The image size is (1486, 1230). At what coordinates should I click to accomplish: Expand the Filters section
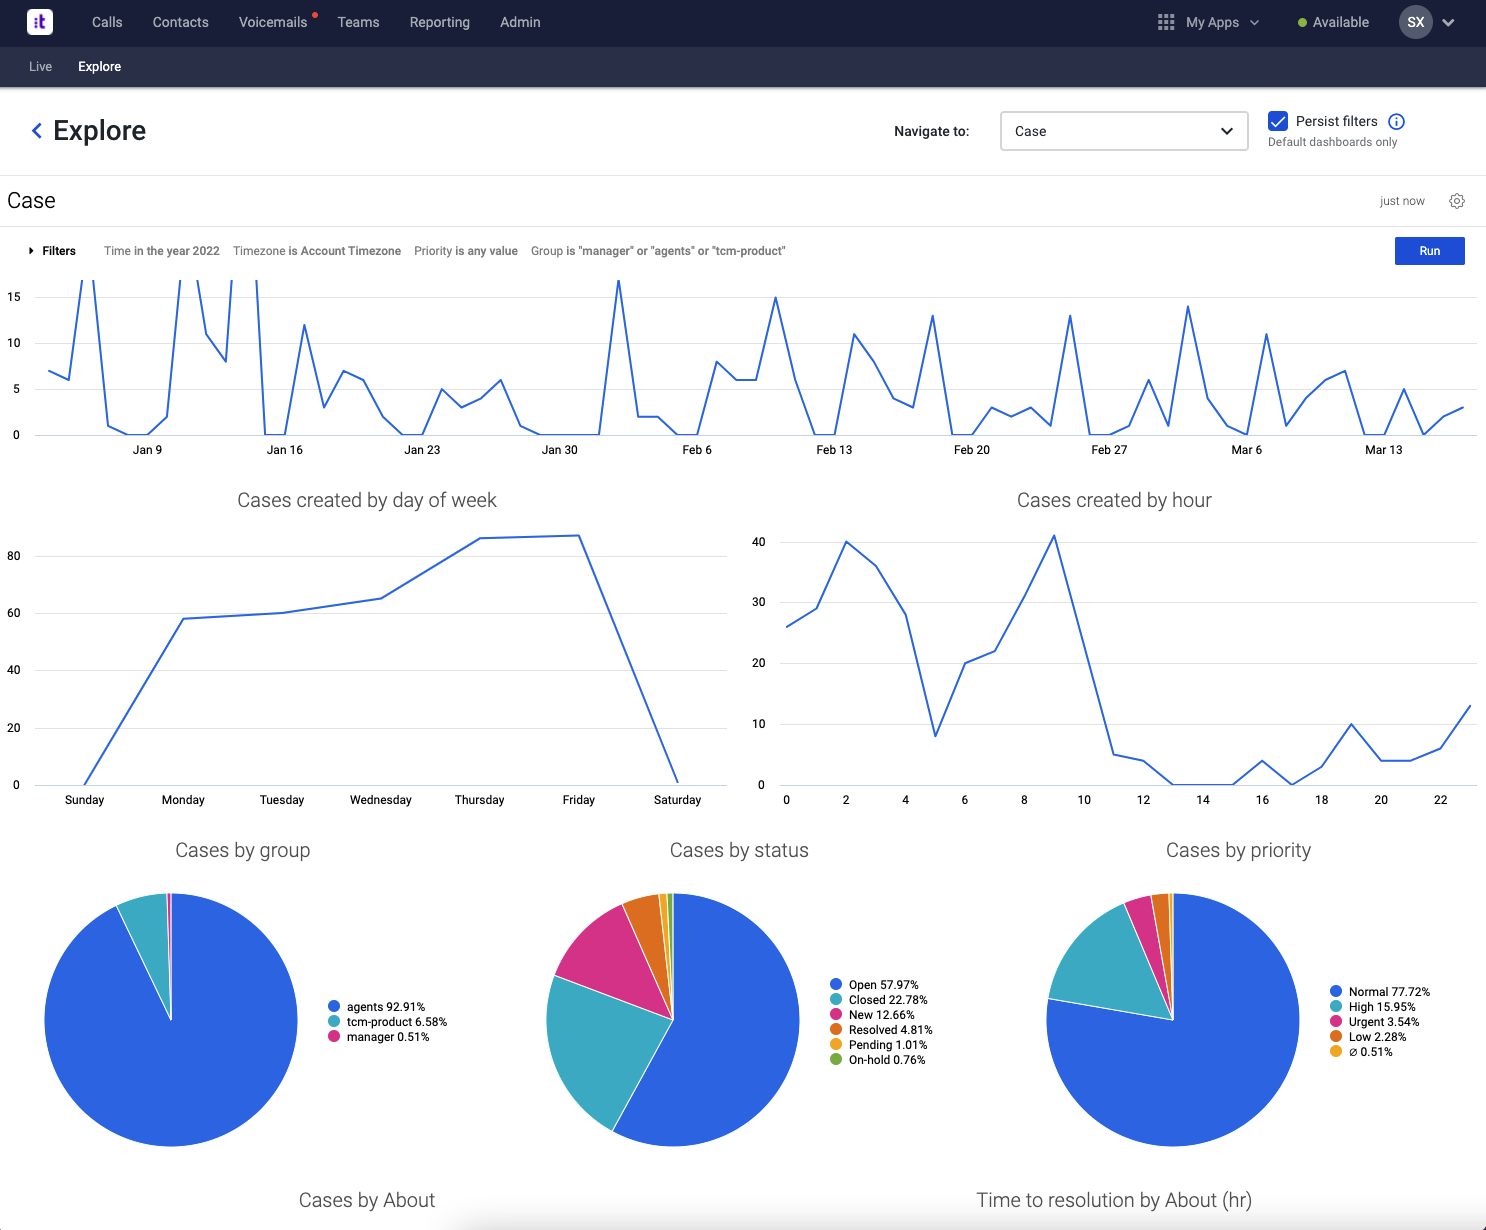coord(52,251)
